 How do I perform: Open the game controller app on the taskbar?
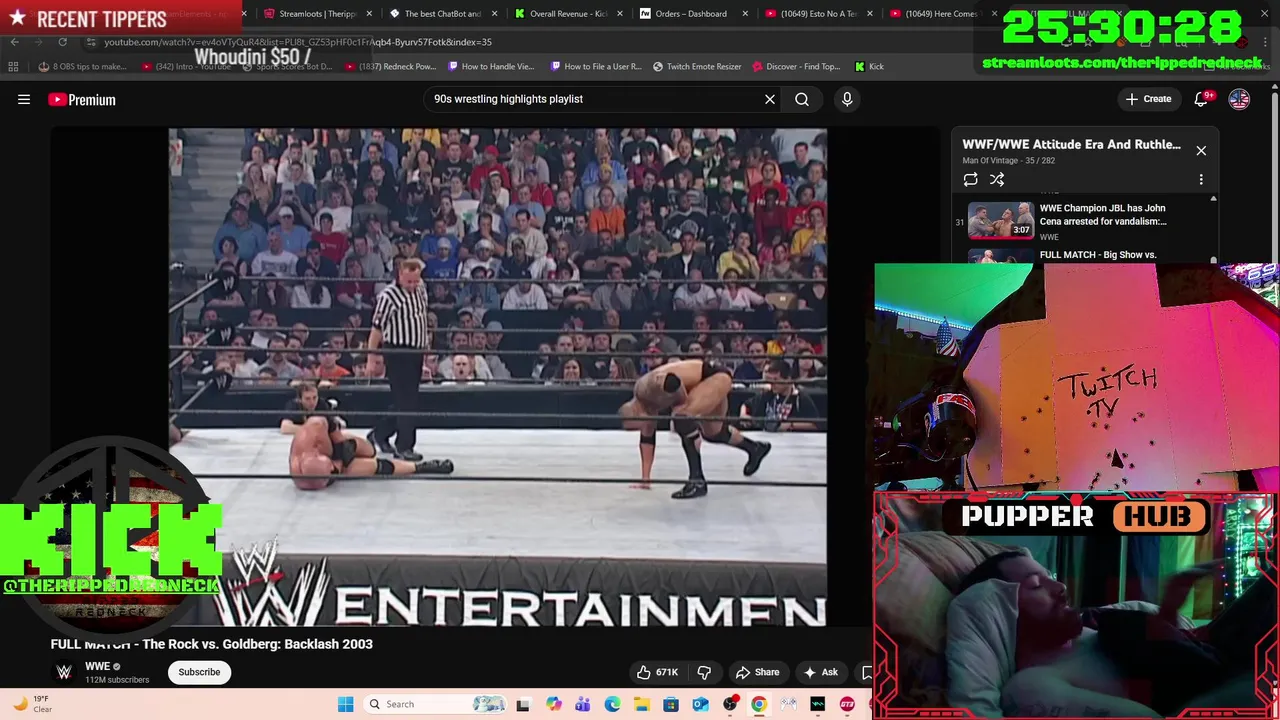[x=788, y=704]
